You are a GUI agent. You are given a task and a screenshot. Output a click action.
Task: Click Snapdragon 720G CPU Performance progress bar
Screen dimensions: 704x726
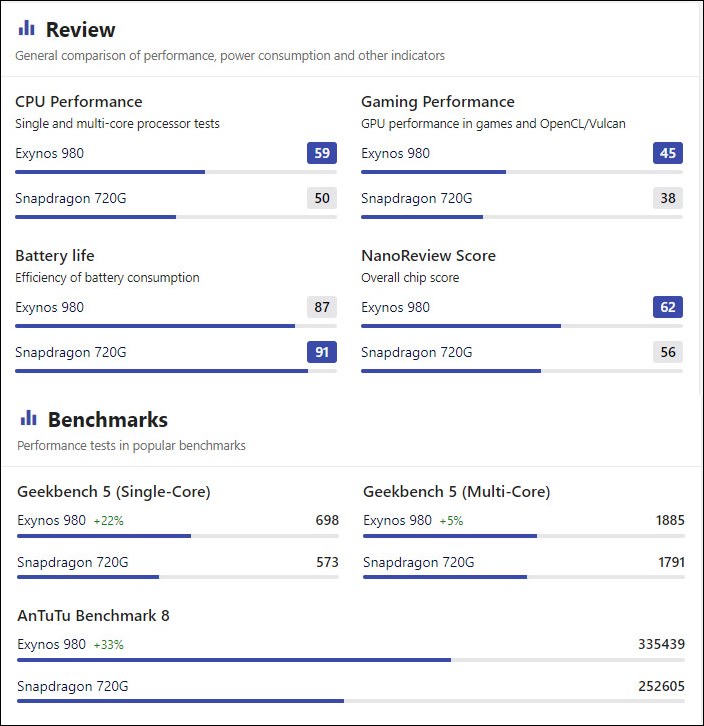(176, 217)
